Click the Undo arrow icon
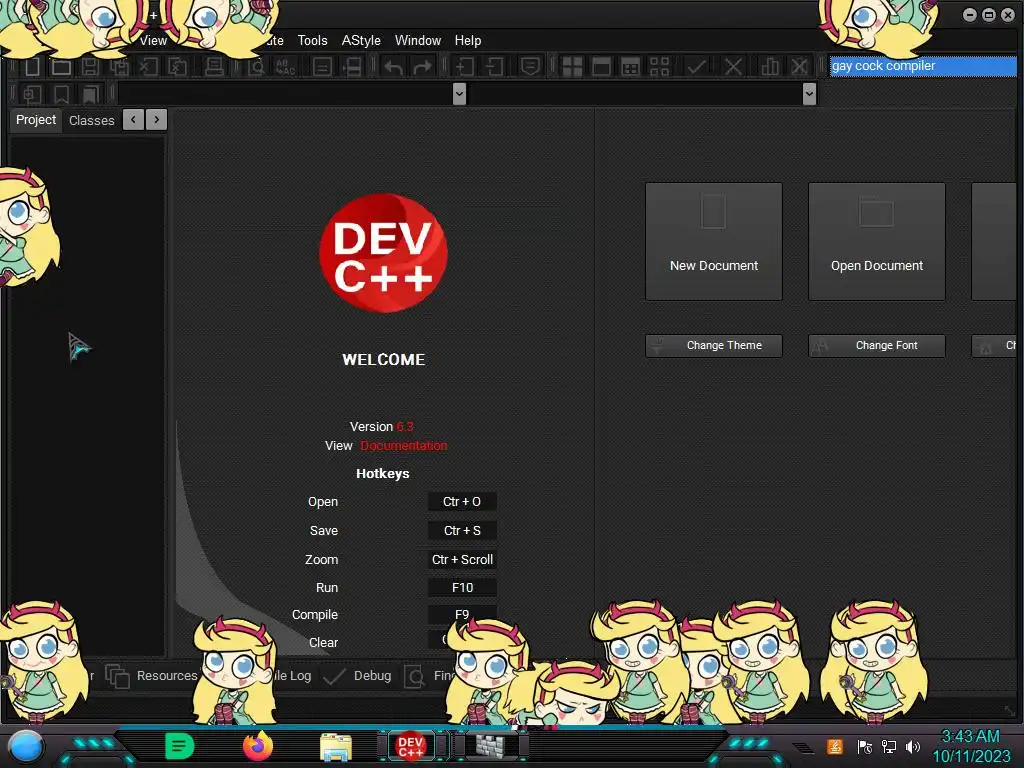 [393, 67]
